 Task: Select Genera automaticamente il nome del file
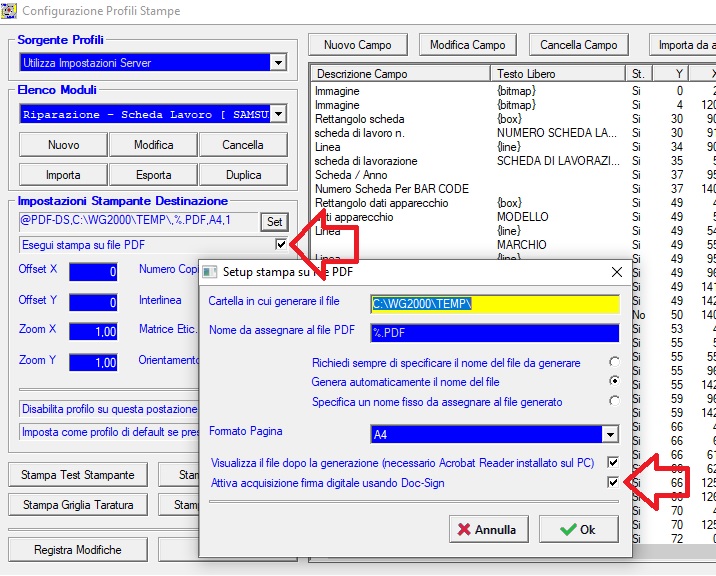[613, 381]
